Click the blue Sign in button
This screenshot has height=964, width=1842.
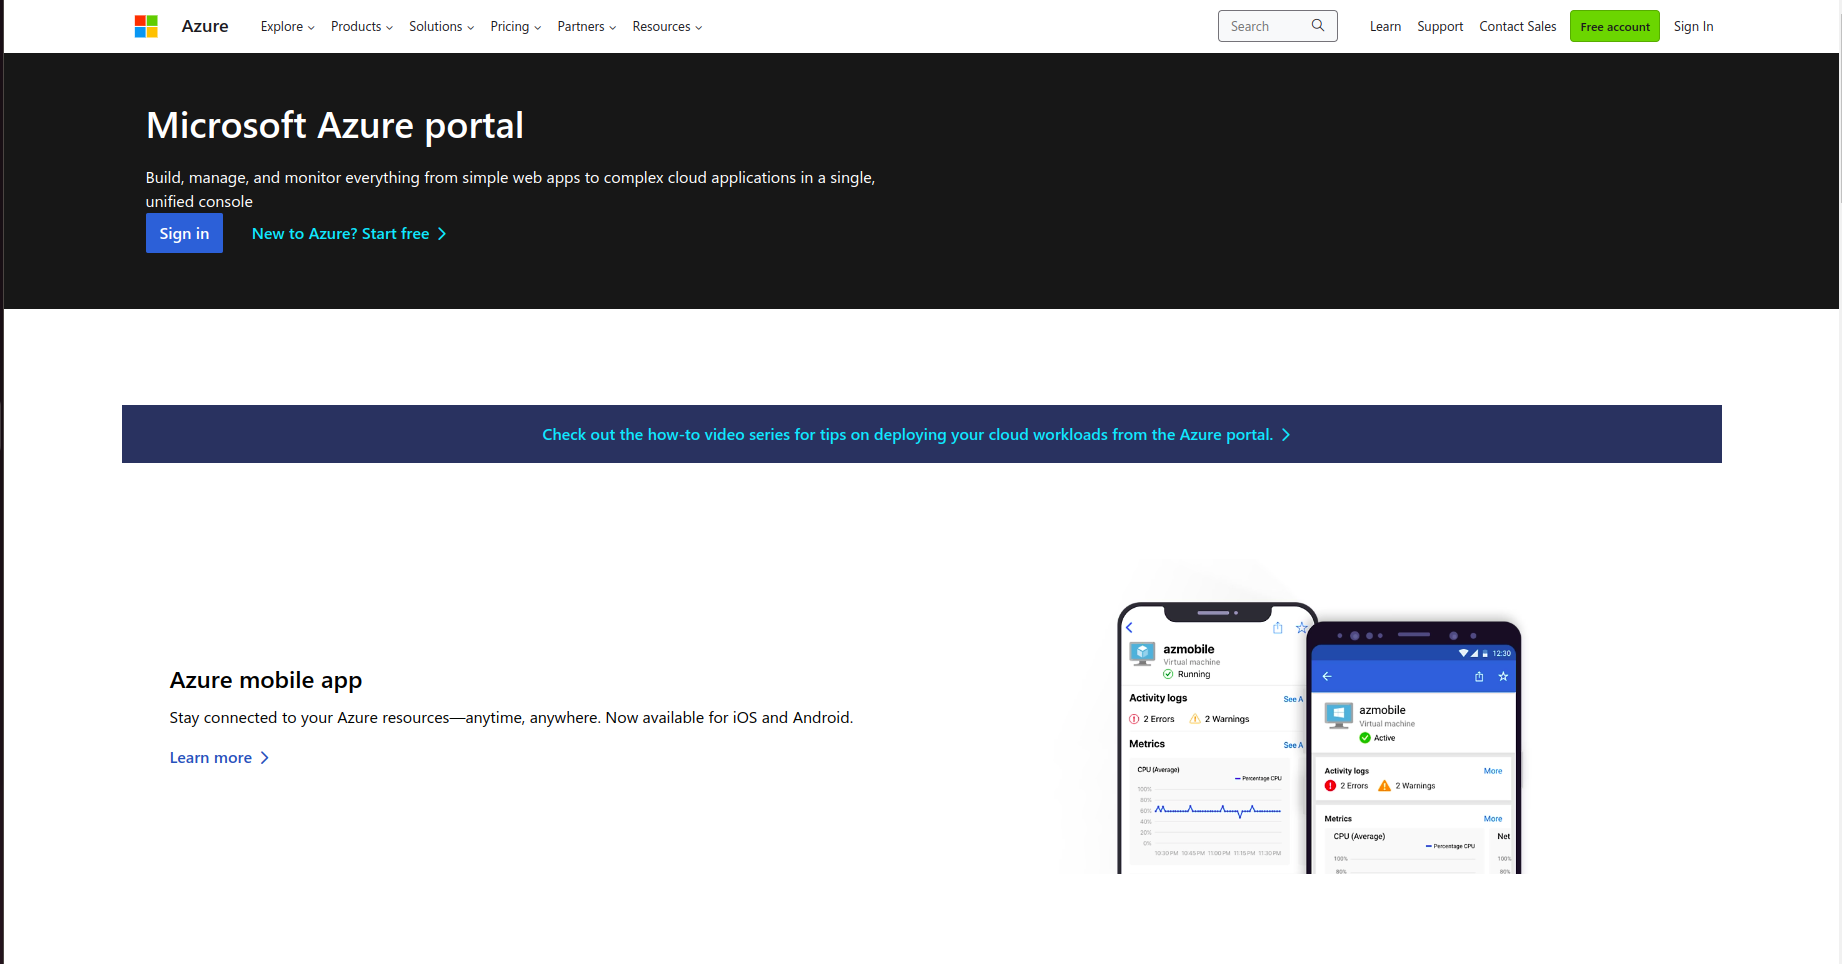click(x=184, y=233)
